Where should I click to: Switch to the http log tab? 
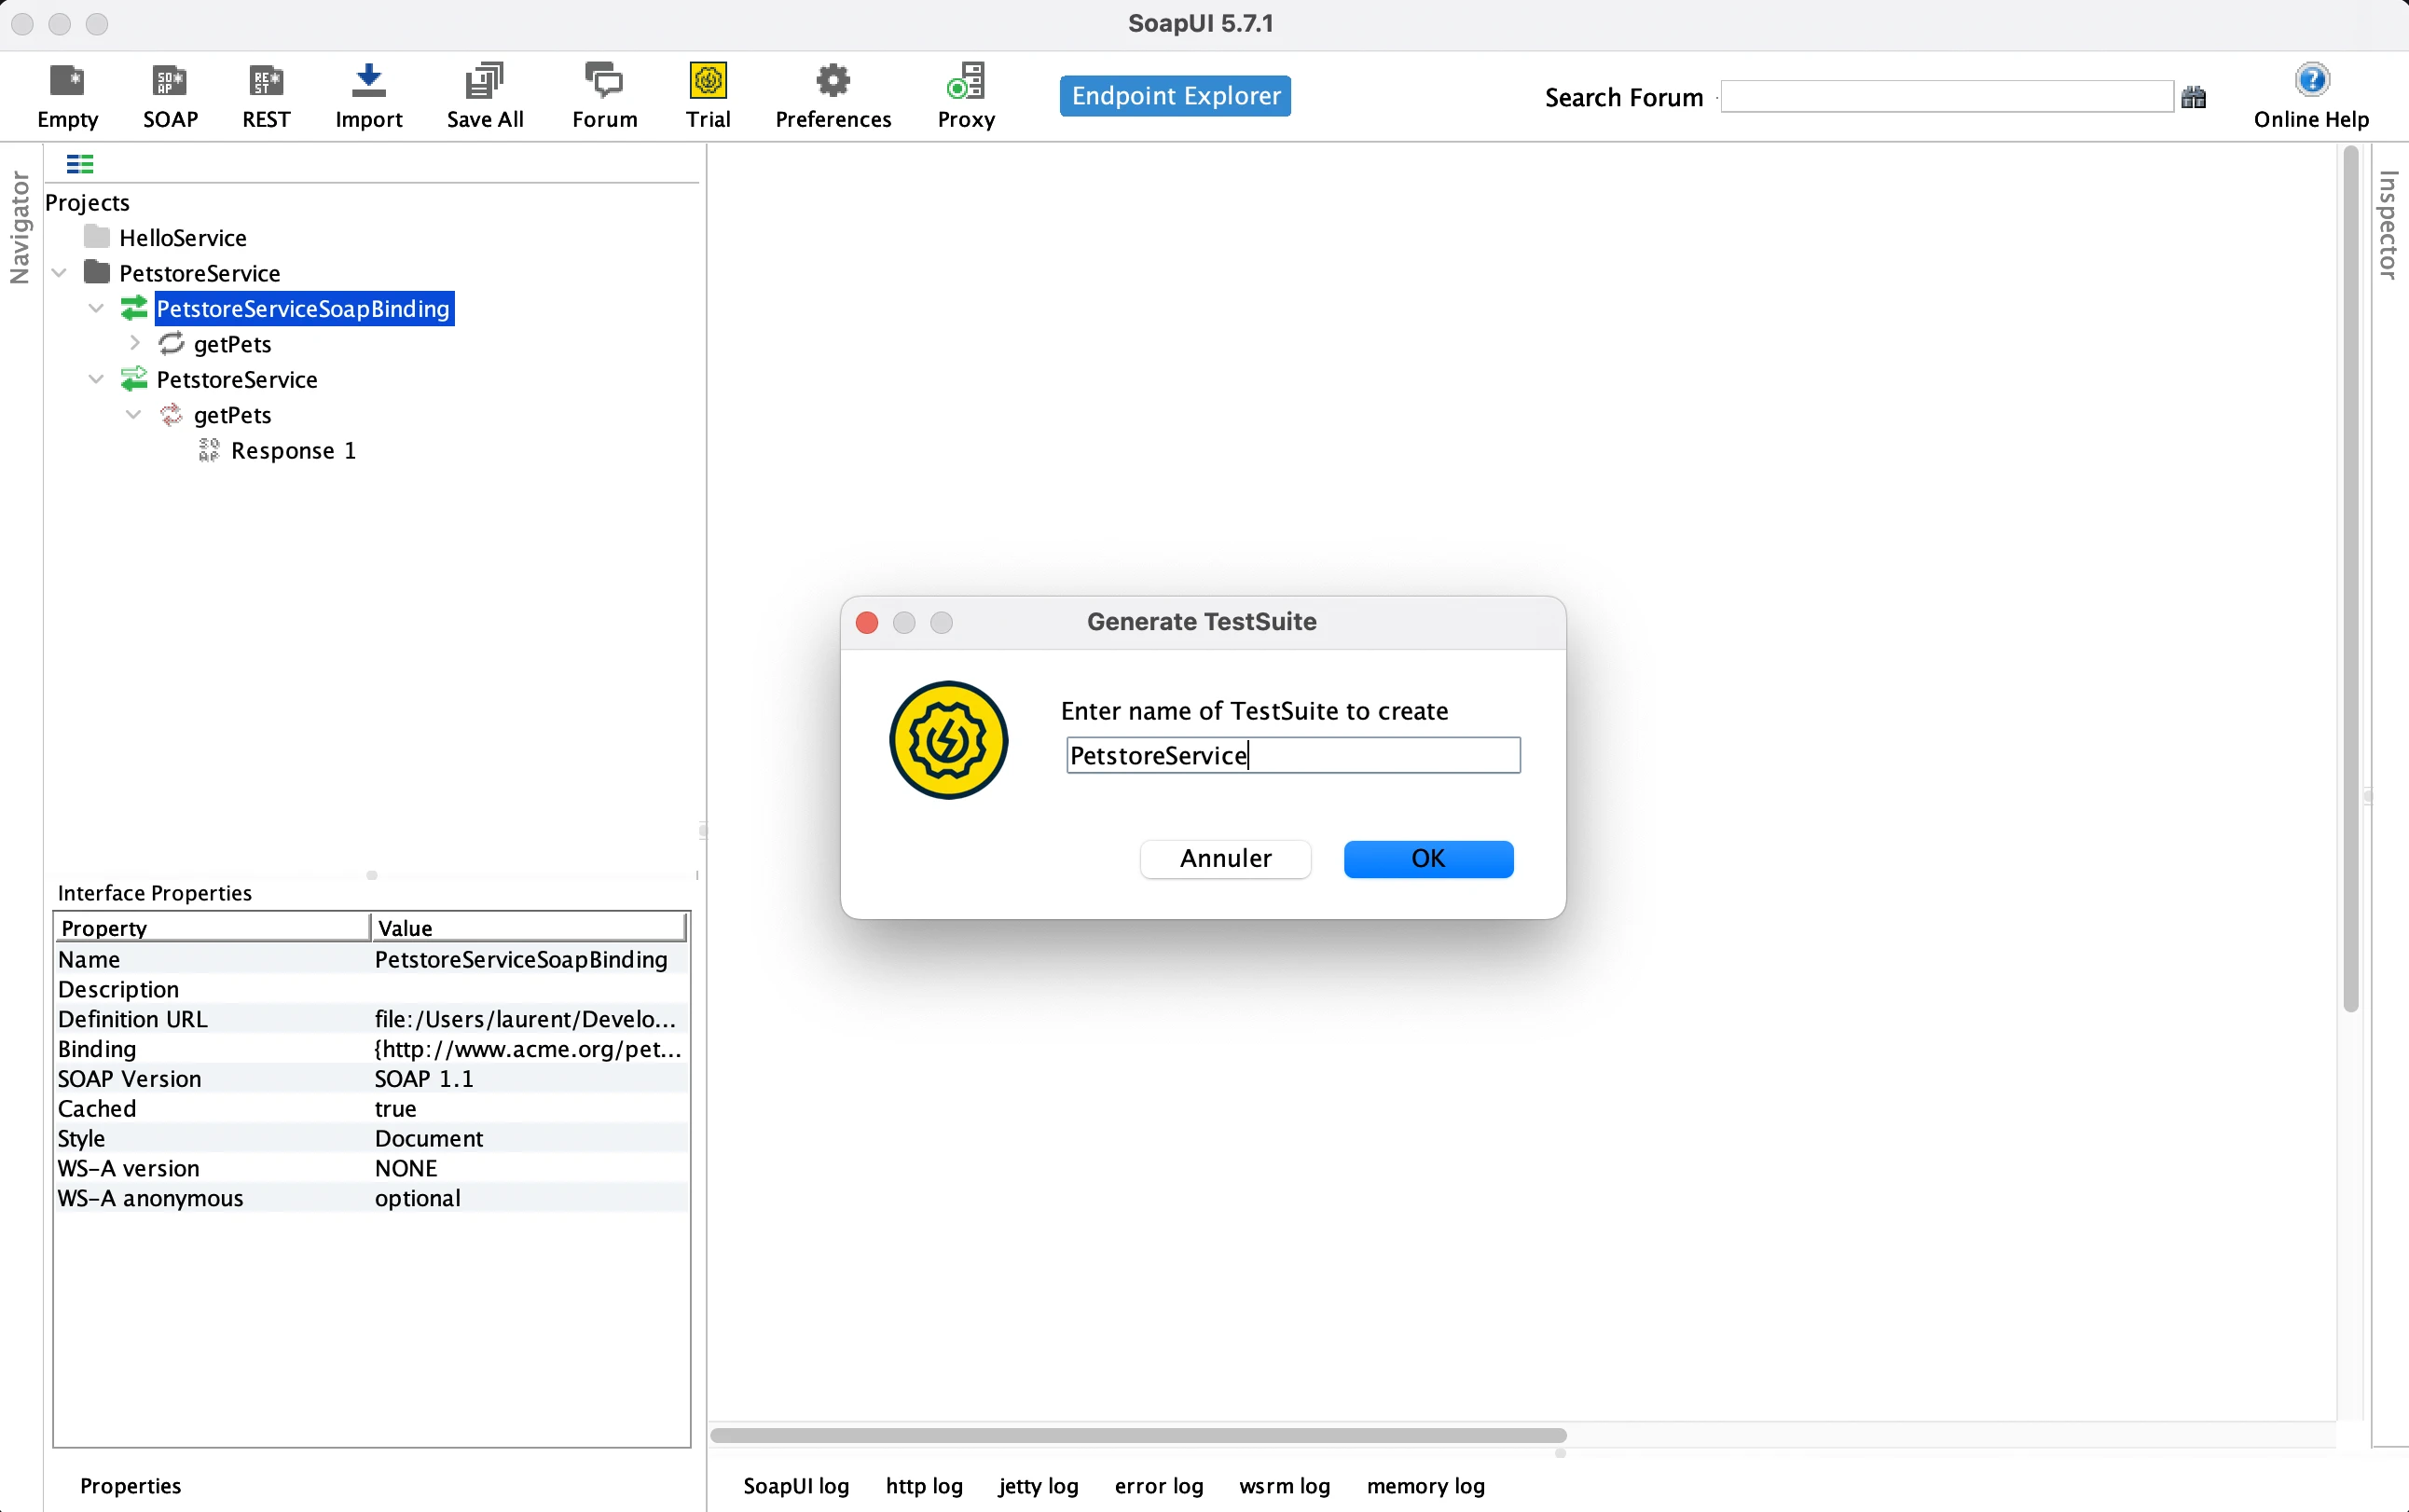tap(923, 1485)
